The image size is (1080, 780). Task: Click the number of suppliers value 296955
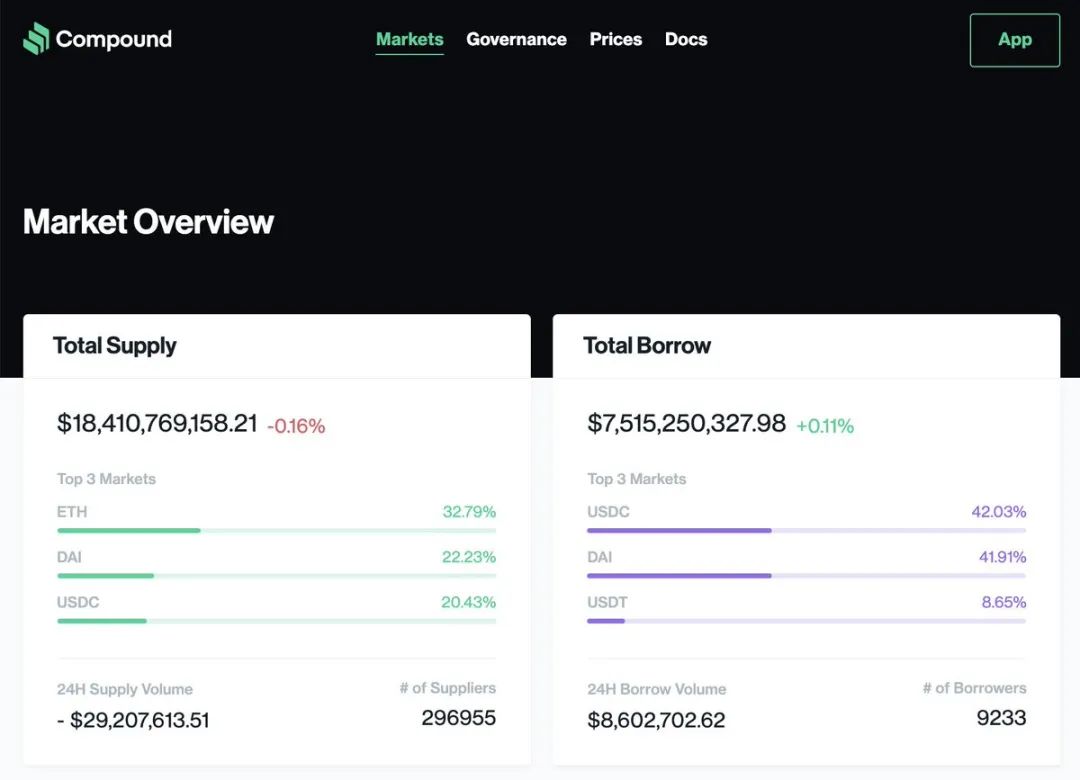point(459,718)
